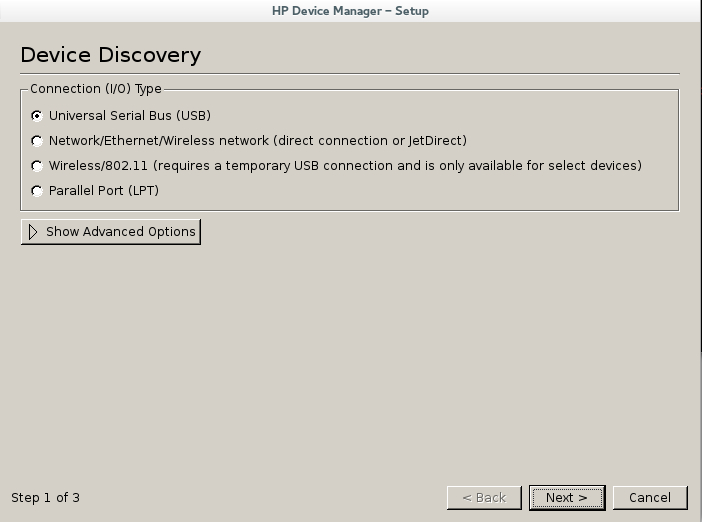The width and height of the screenshot is (702, 522).
Task: Click the Universal Serial Bus (USB) label text
Action: point(130,116)
